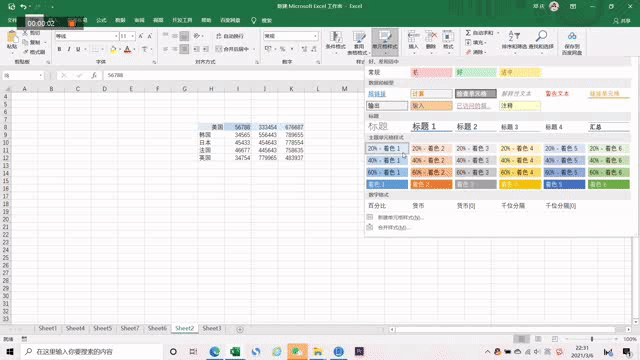
Task: Open the number format (常规) dropdown
Action: point(315,36)
